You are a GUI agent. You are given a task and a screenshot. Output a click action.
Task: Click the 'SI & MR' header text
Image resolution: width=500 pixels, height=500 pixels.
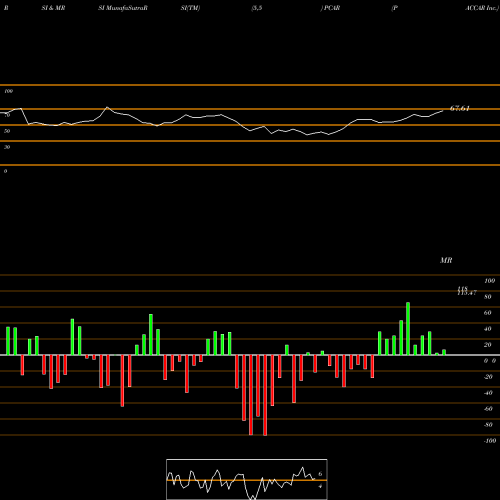click(53, 8)
